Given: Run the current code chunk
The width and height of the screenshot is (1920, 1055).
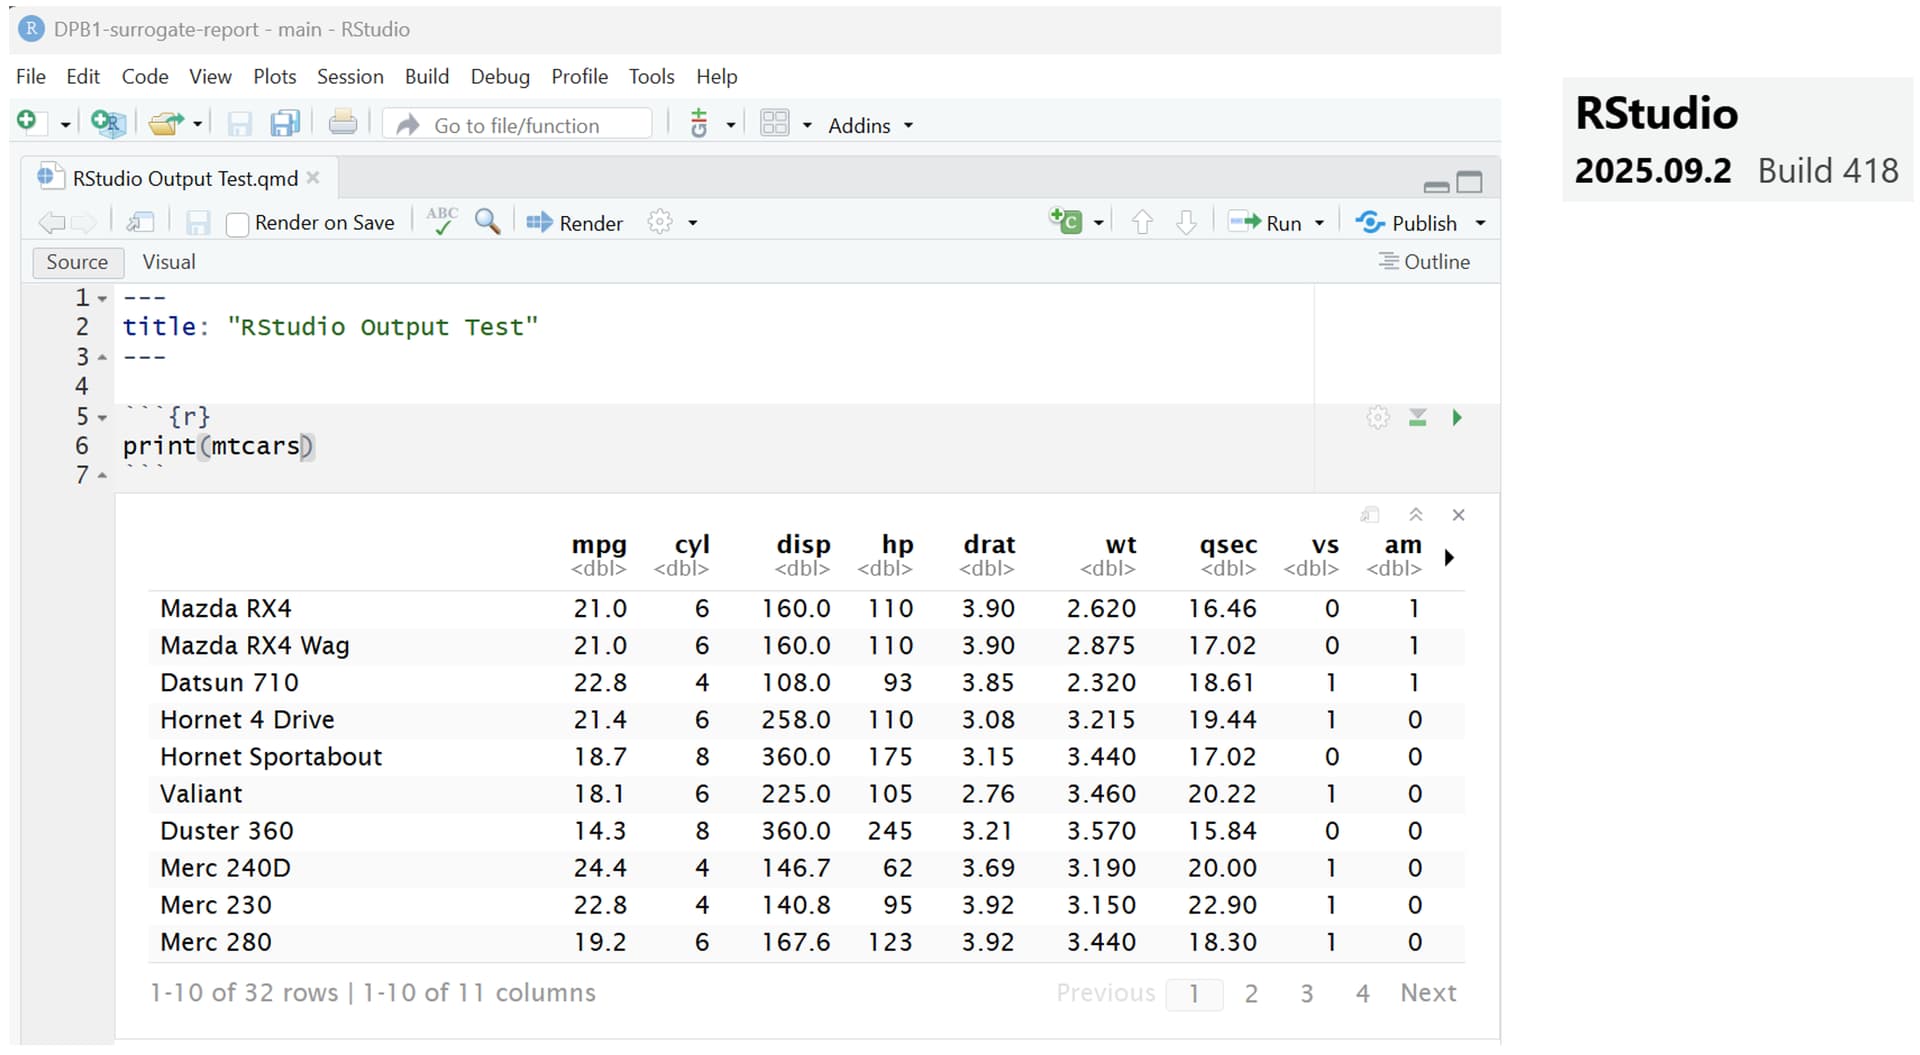Looking at the screenshot, I should tap(1457, 418).
